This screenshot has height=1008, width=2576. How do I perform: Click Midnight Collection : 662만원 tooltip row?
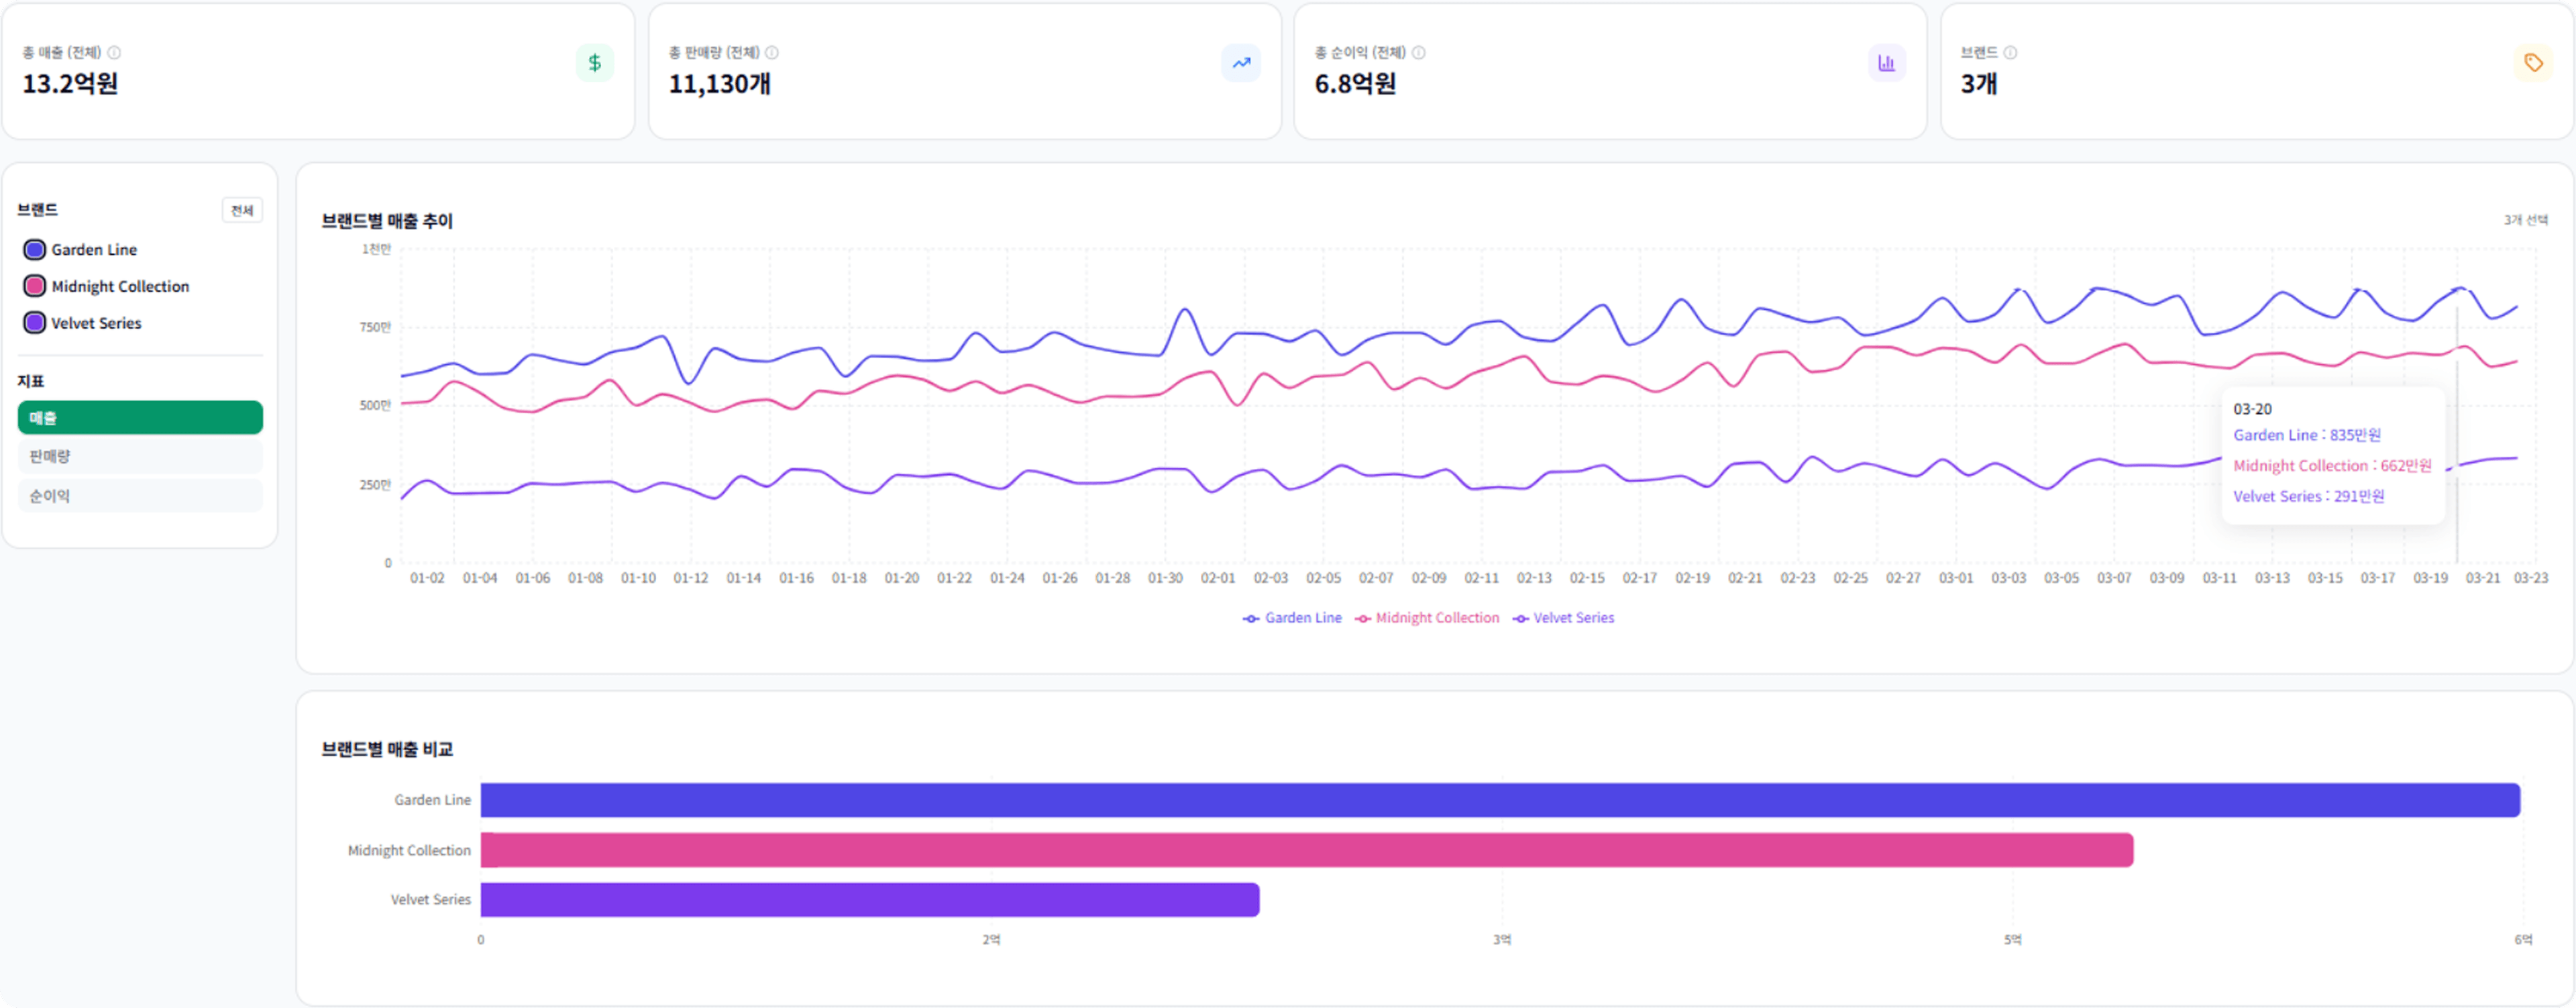click(2332, 466)
